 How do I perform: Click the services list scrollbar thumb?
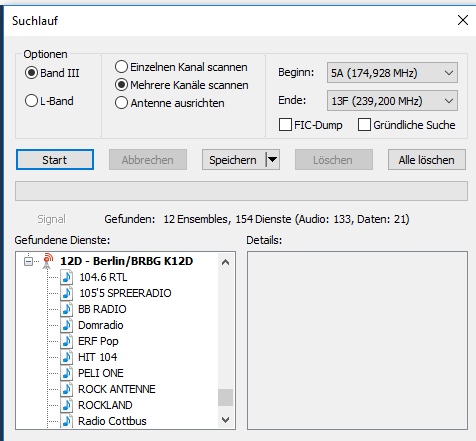coord(225,397)
